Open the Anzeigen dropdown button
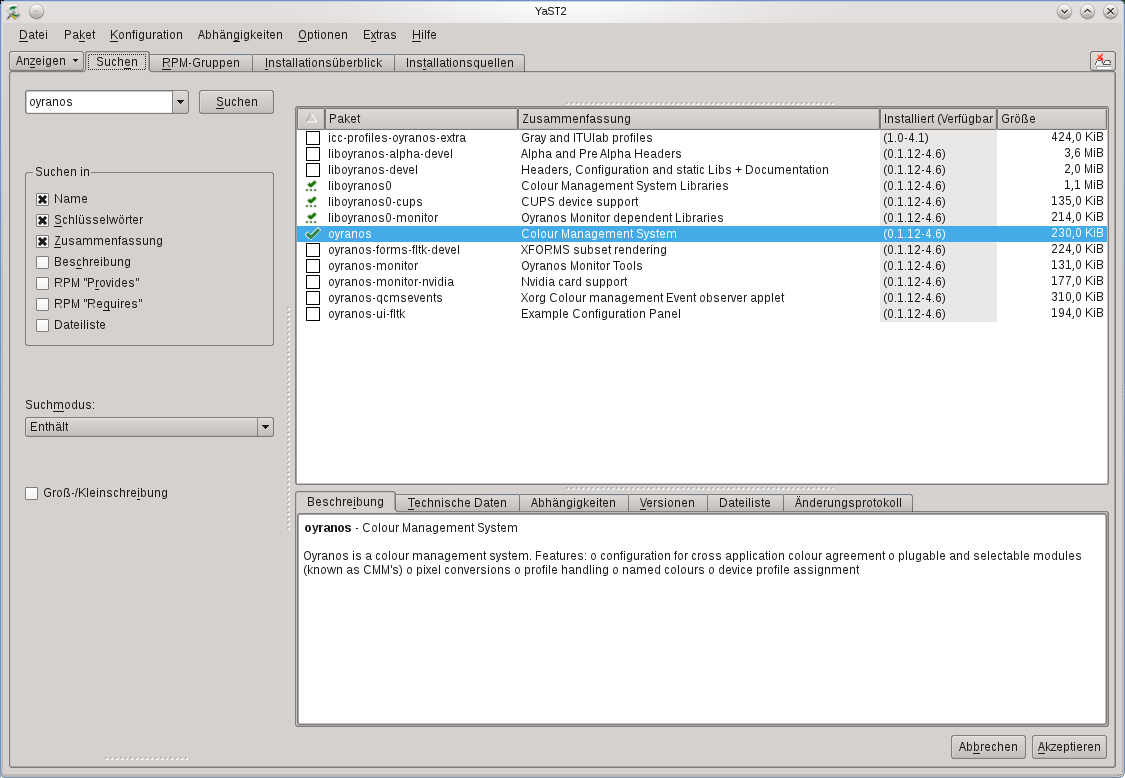1125x778 pixels. click(47, 61)
